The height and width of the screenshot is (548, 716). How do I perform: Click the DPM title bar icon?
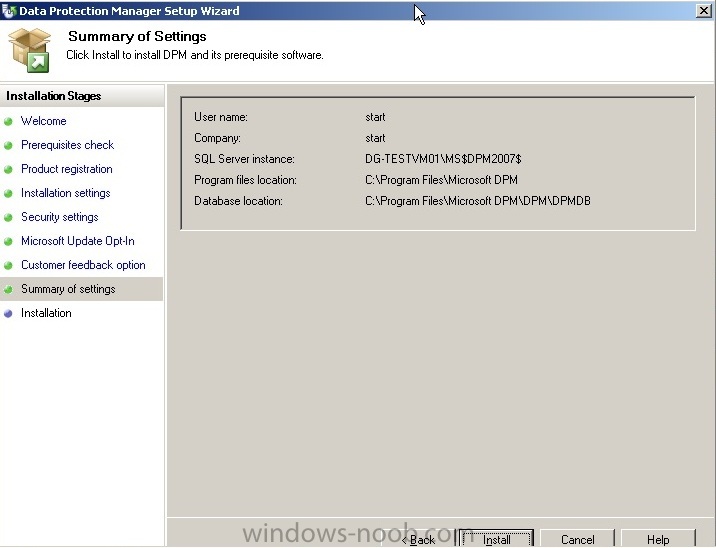click(x=9, y=11)
